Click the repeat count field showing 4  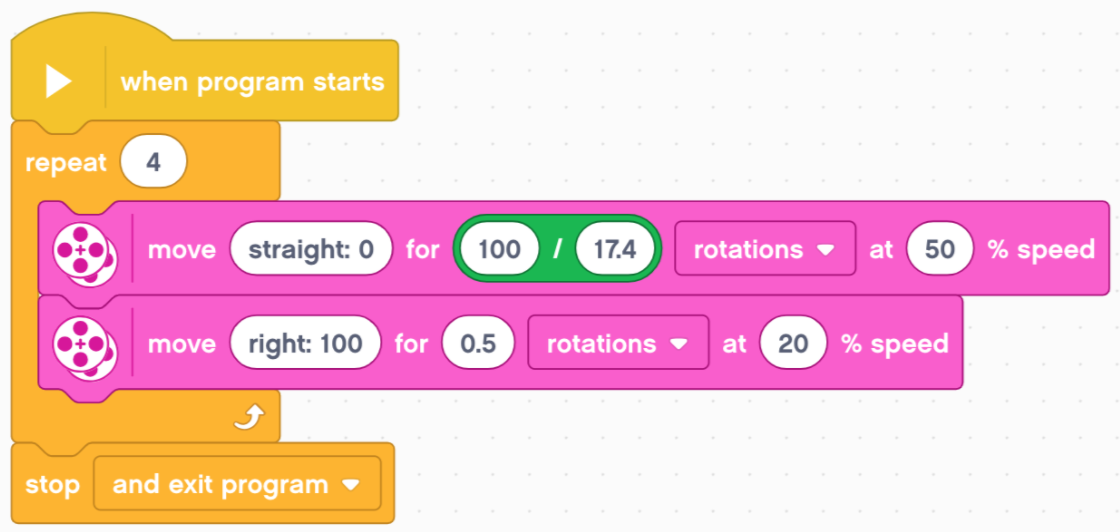pos(154,163)
